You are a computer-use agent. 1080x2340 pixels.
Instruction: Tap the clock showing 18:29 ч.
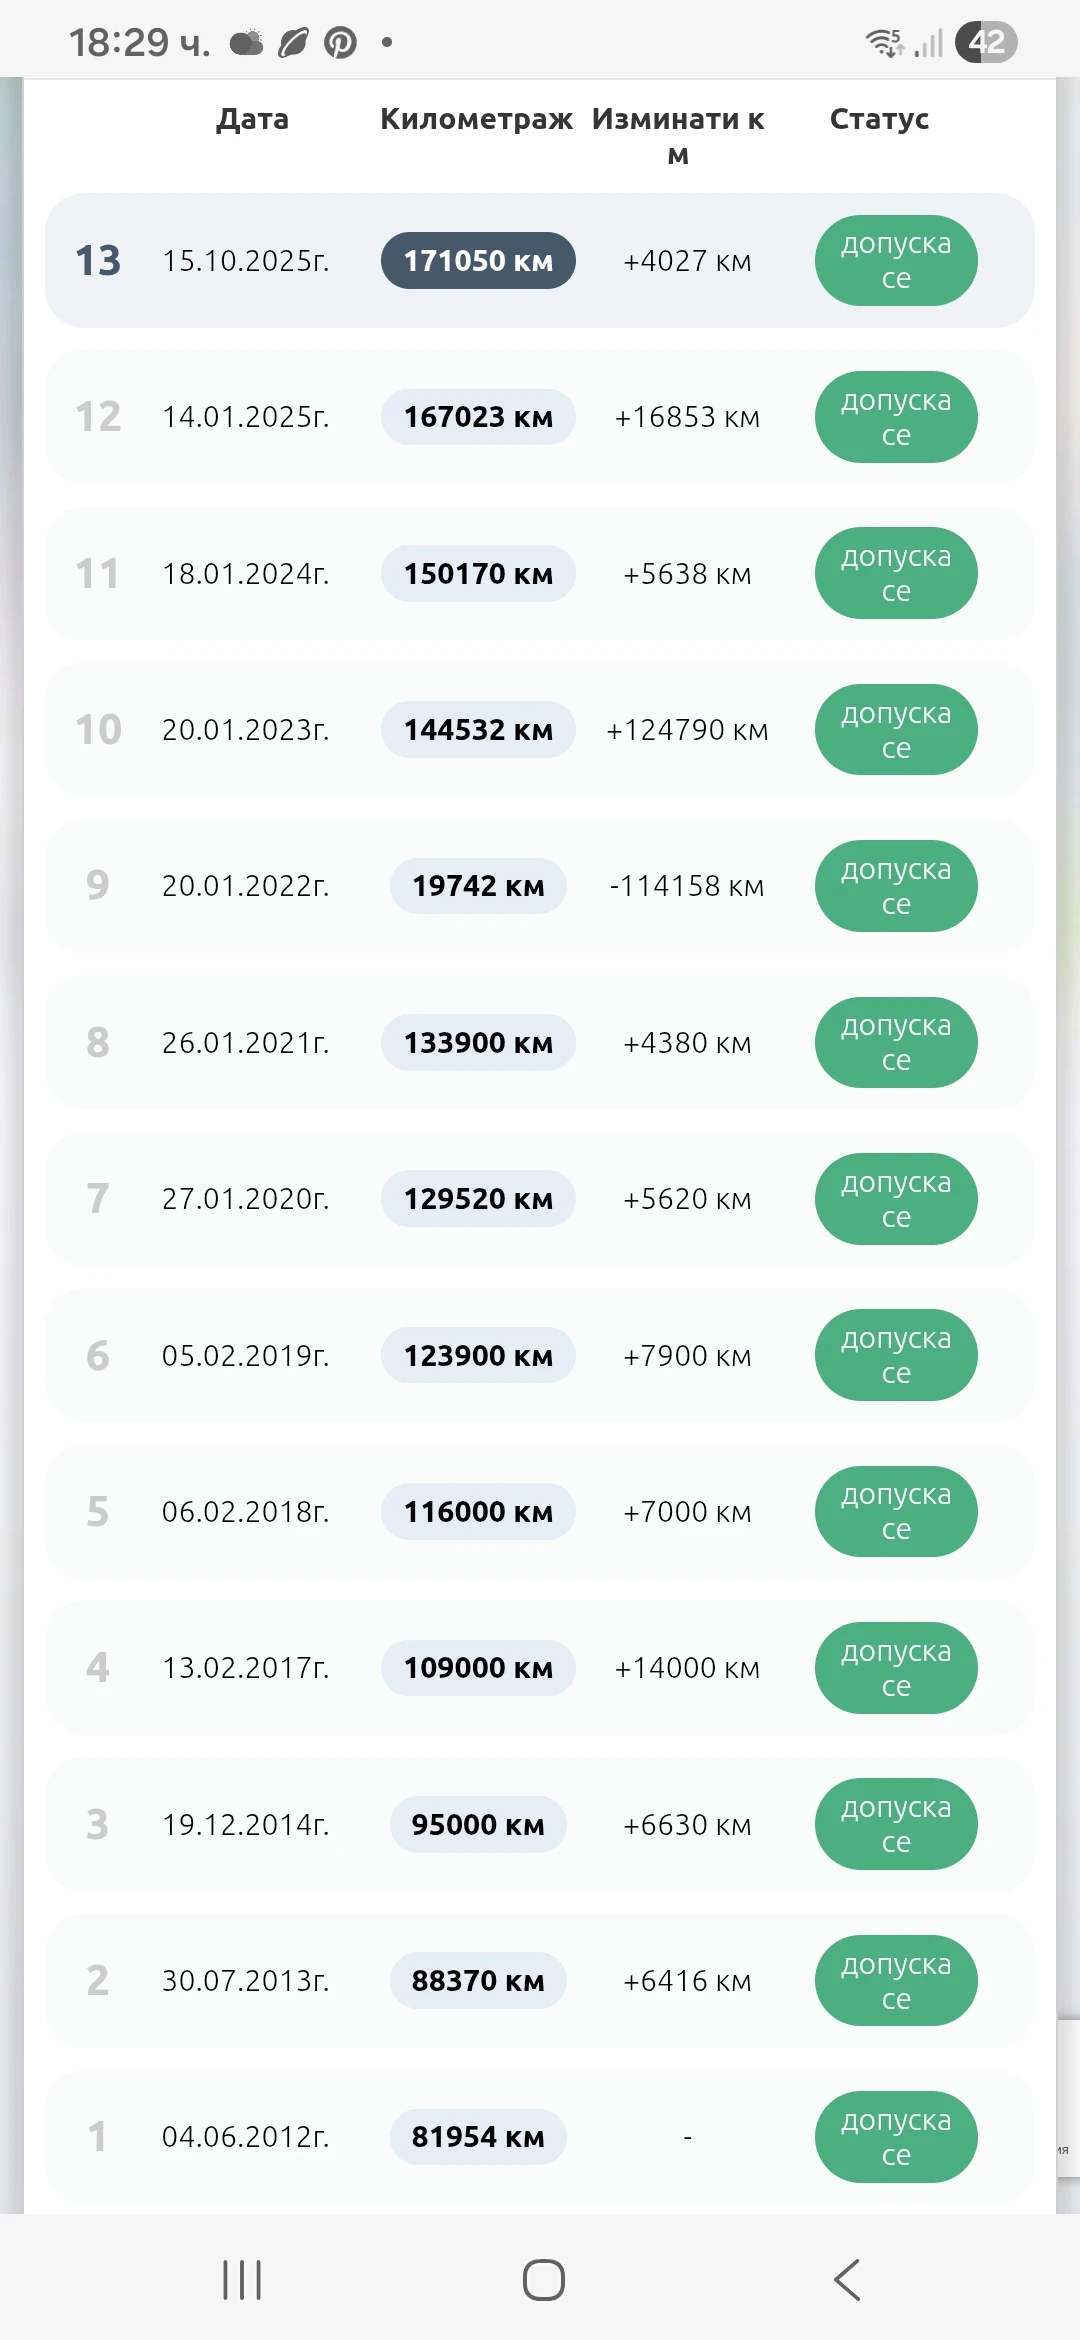(139, 43)
